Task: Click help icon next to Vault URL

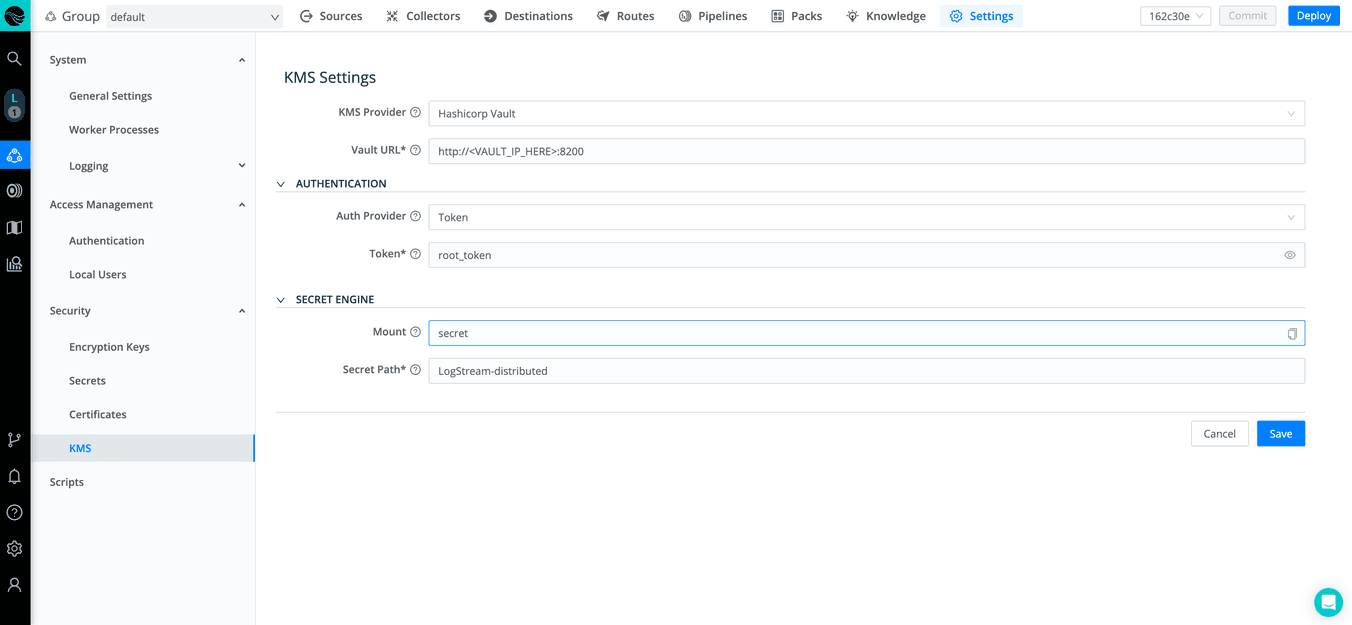Action: point(415,150)
